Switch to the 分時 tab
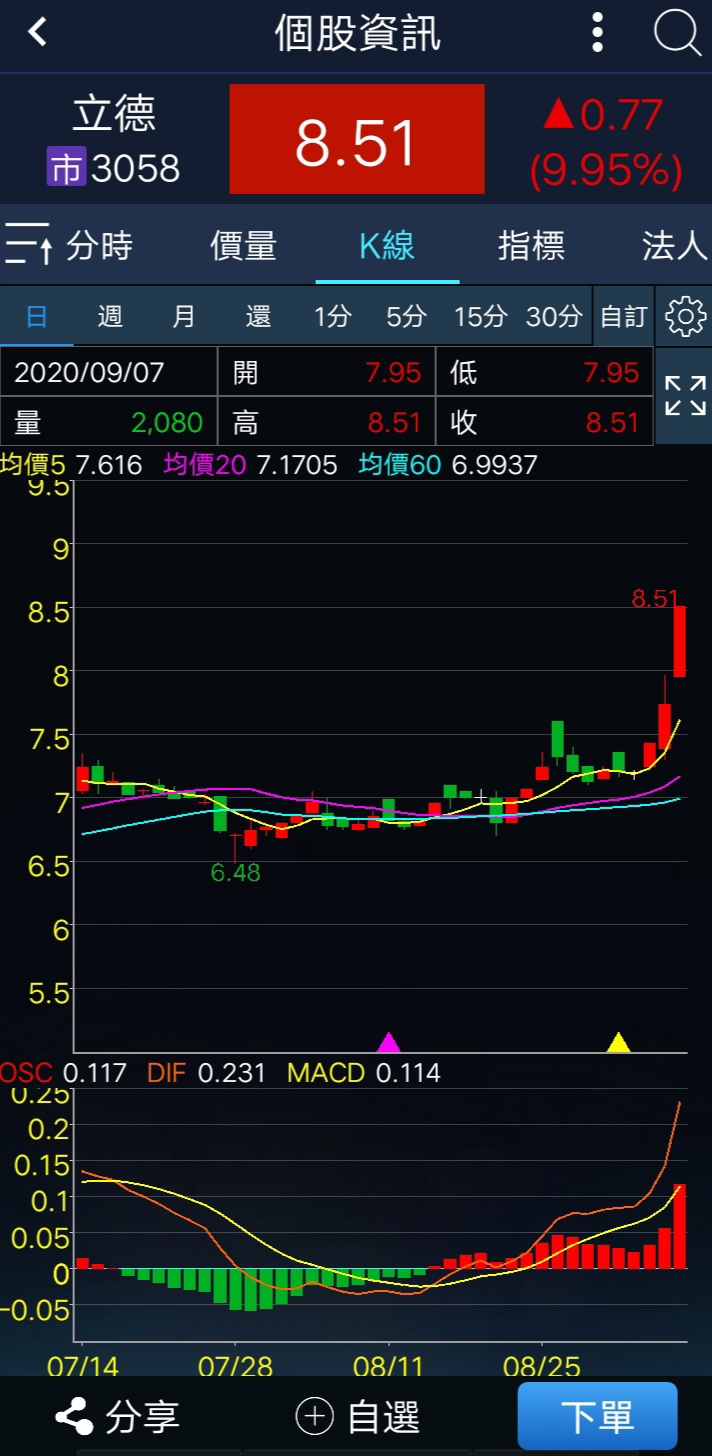 (99, 245)
